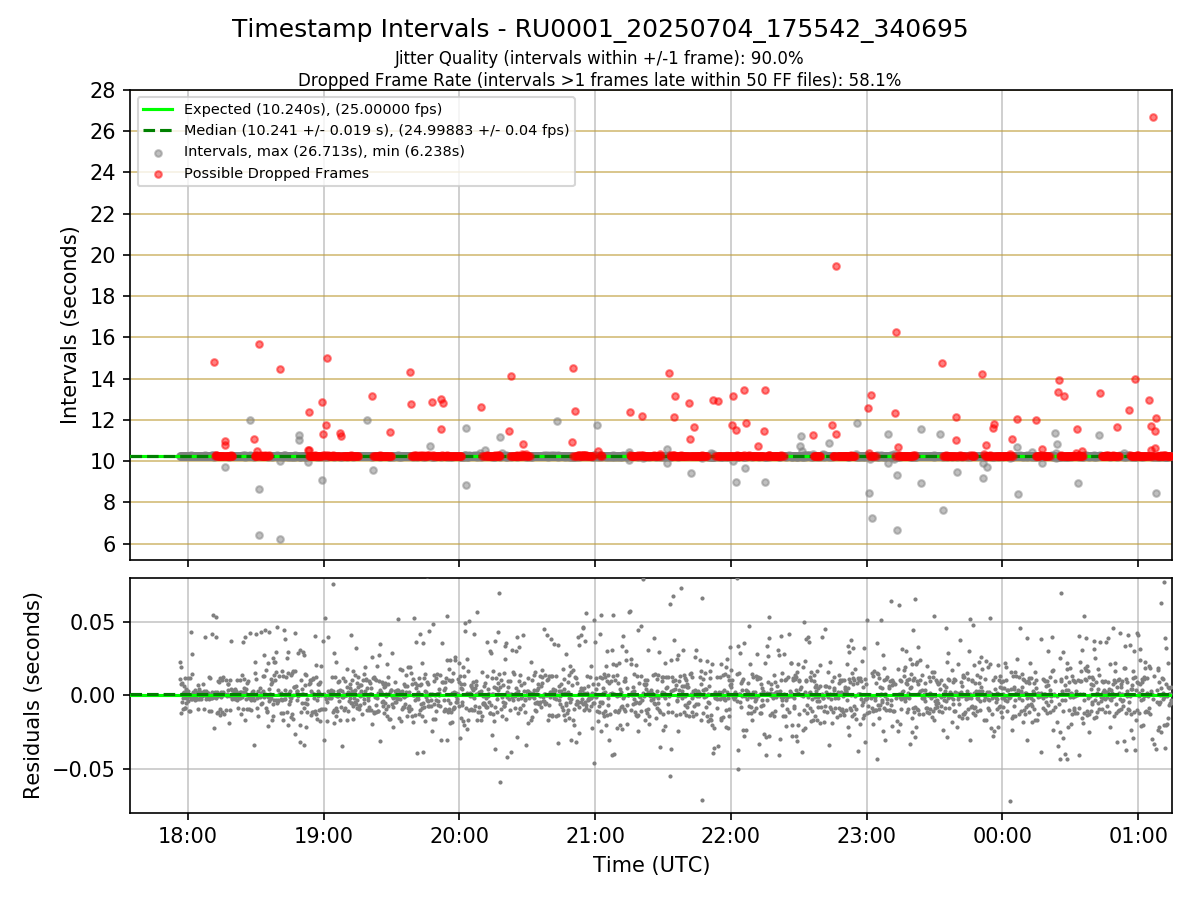The image size is (1200, 900).
Task: Select the highest red outlier point near 26.7 seconds
Action: [1153, 117]
